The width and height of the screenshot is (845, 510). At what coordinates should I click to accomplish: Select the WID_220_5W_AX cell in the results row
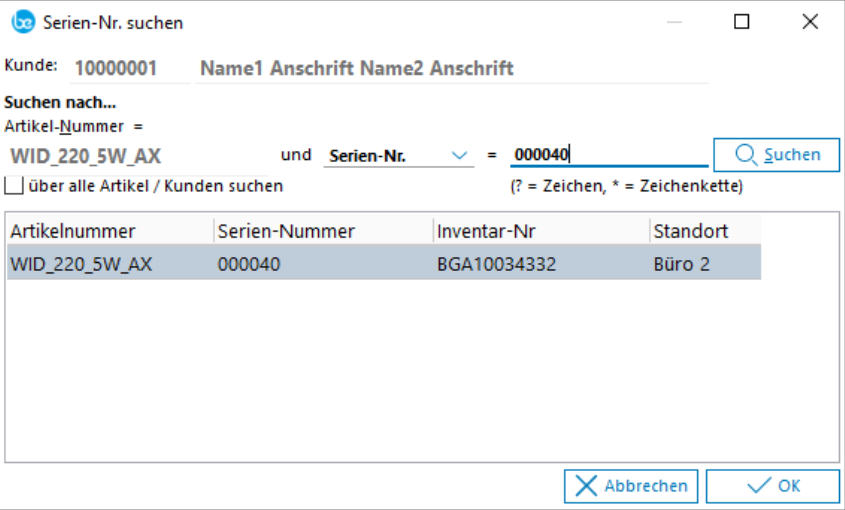(x=81, y=265)
